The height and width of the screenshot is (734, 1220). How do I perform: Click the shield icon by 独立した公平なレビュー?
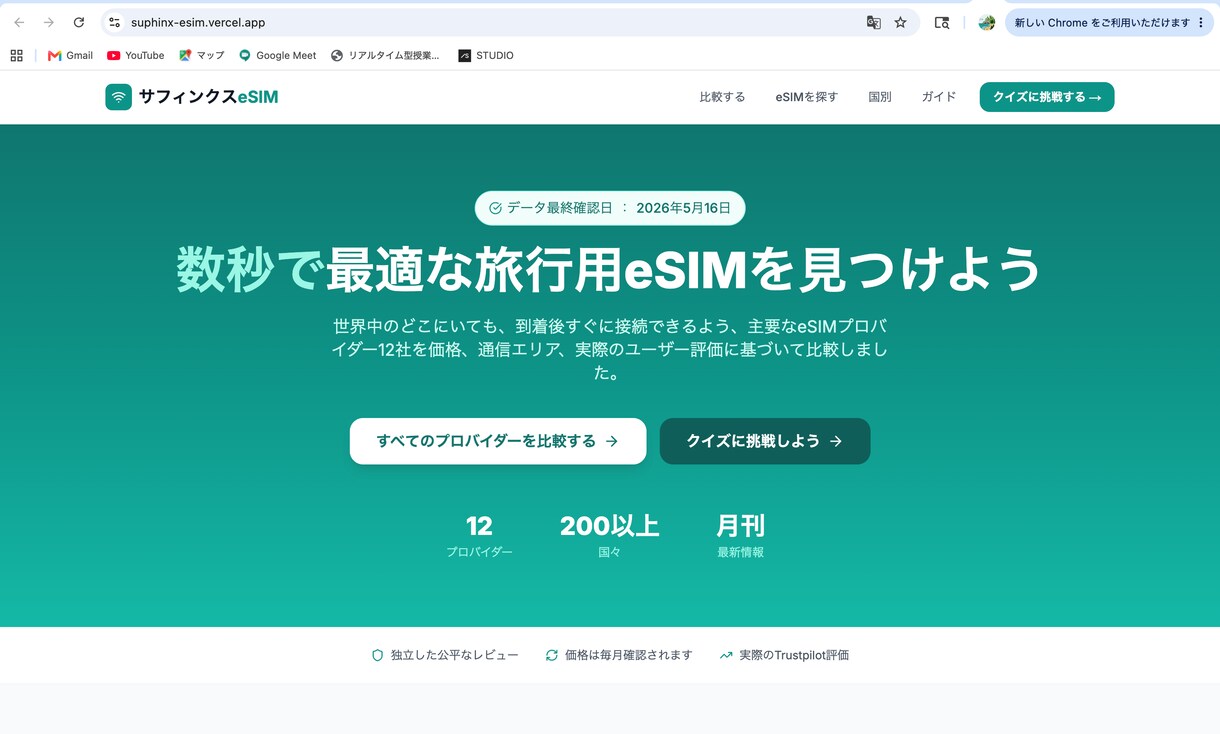coord(378,655)
